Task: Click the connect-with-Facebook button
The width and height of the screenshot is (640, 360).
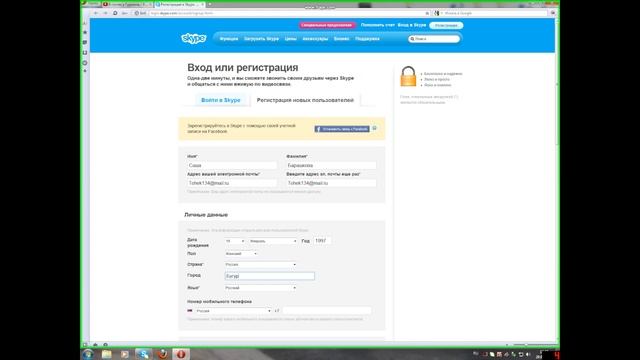Action: (342, 129)
